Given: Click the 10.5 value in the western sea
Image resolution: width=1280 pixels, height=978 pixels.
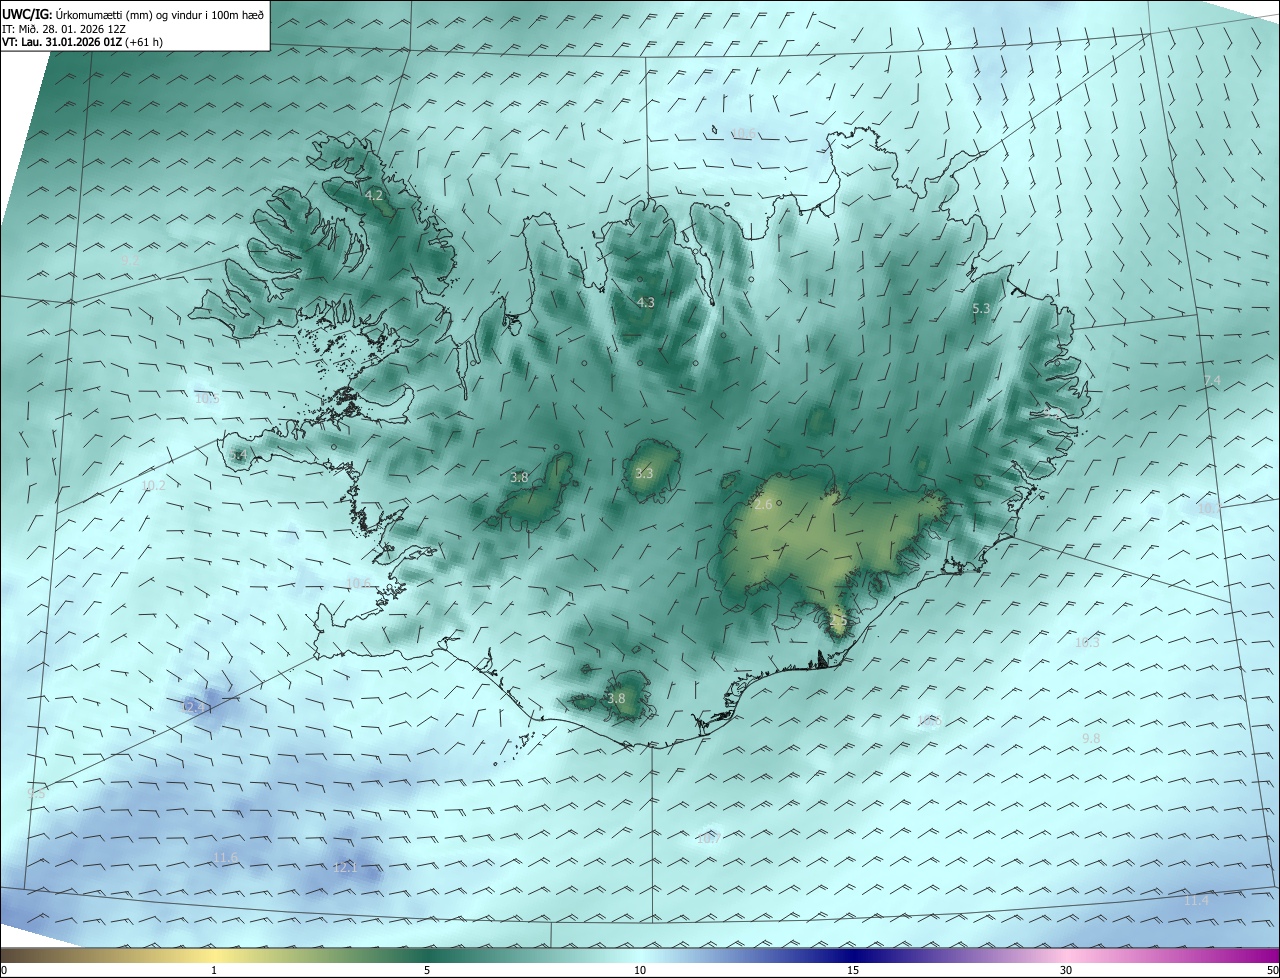Looking at the screenshot, I should pos(207,398).
